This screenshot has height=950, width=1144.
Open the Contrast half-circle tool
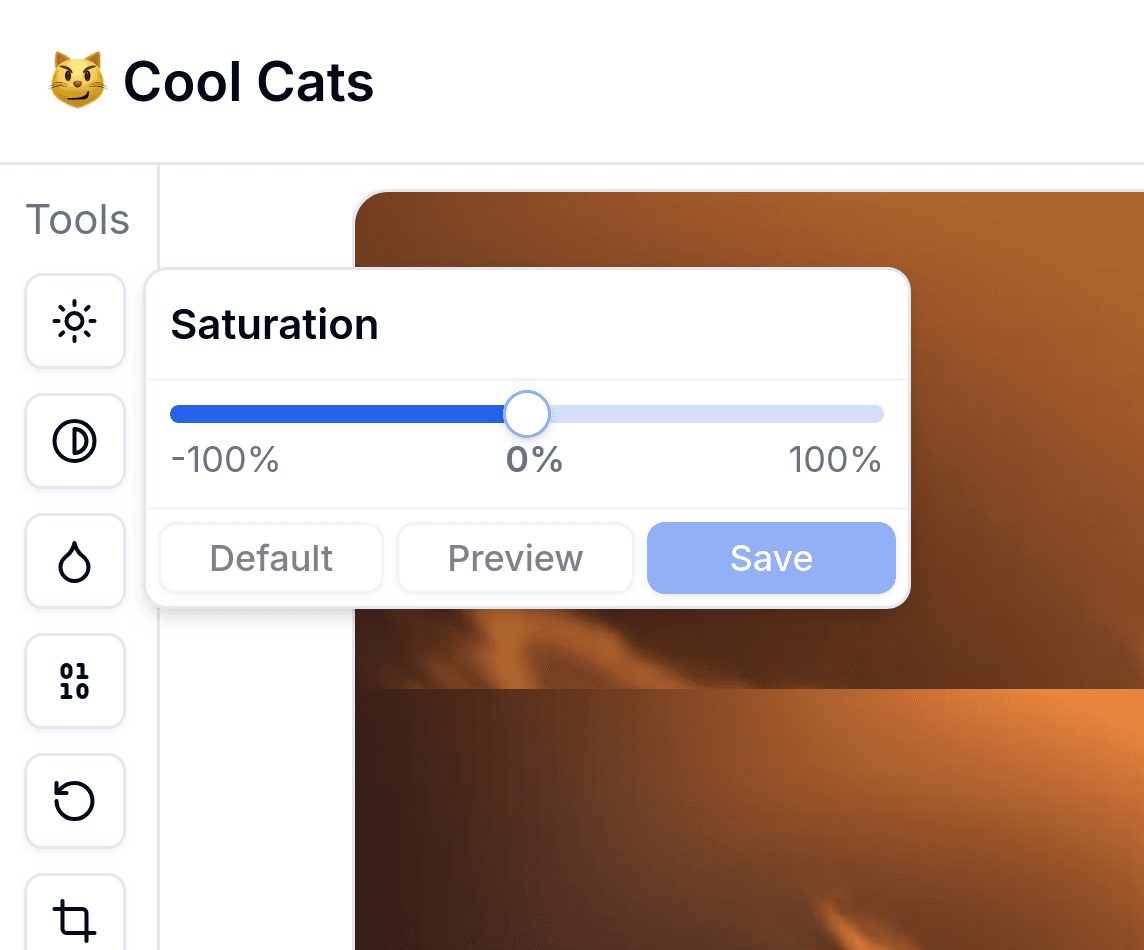pos(75,441)
